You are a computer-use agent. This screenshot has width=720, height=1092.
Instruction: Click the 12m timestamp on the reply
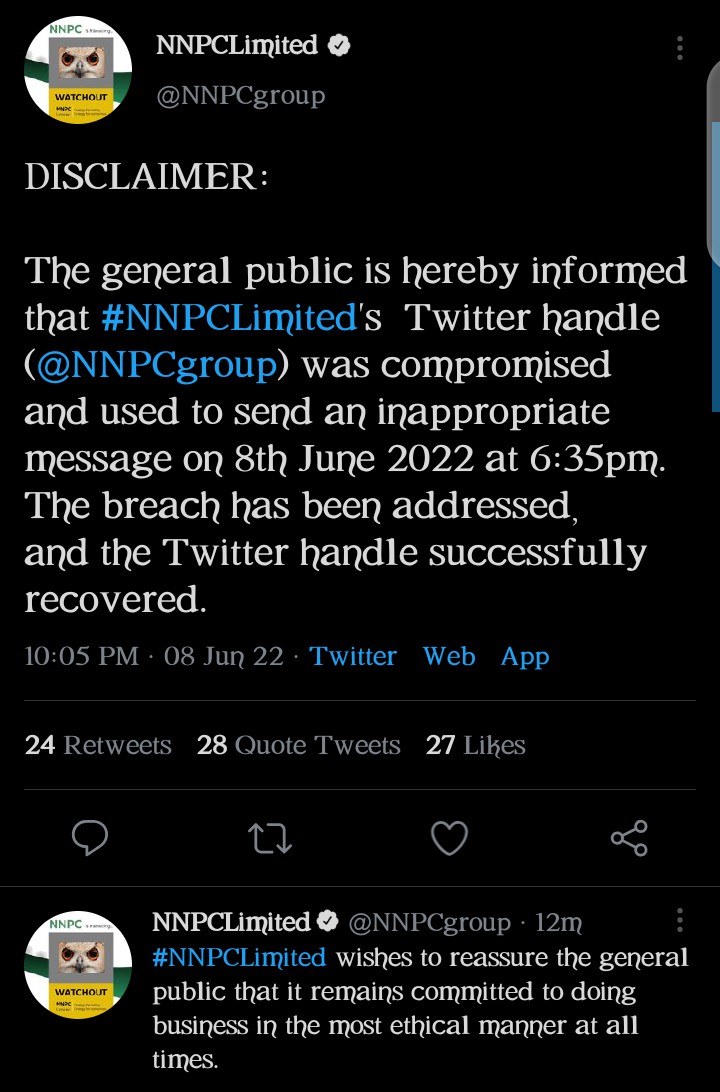(x=559, y=921)
